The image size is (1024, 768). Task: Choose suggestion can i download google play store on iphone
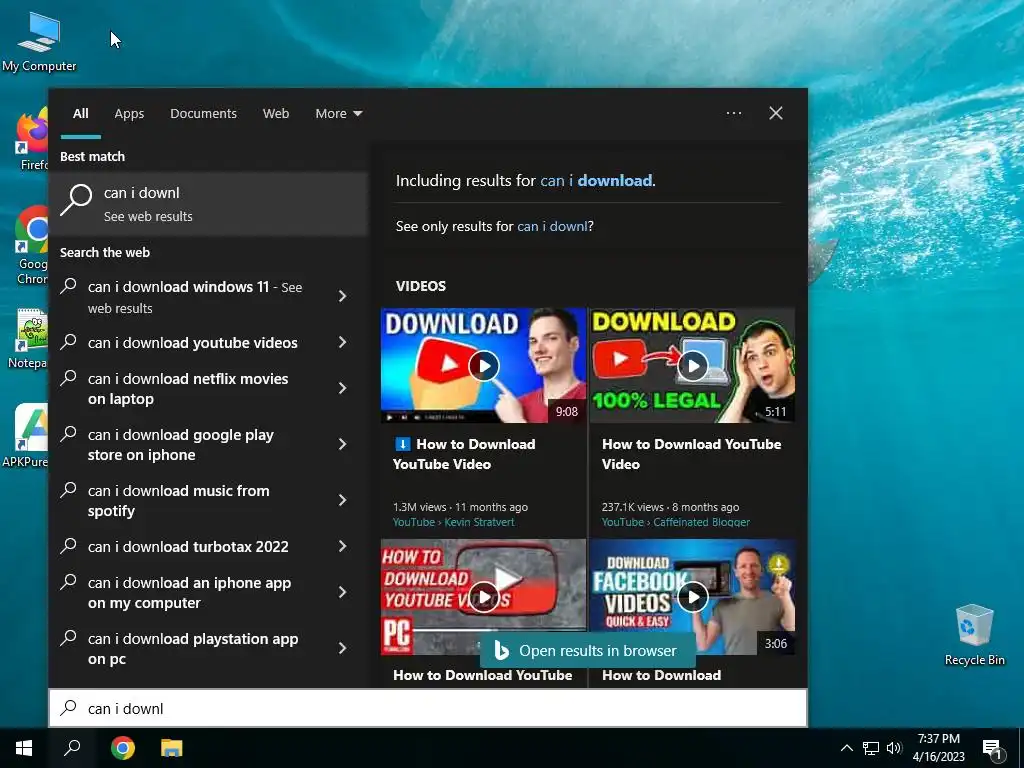click(181, 445)
